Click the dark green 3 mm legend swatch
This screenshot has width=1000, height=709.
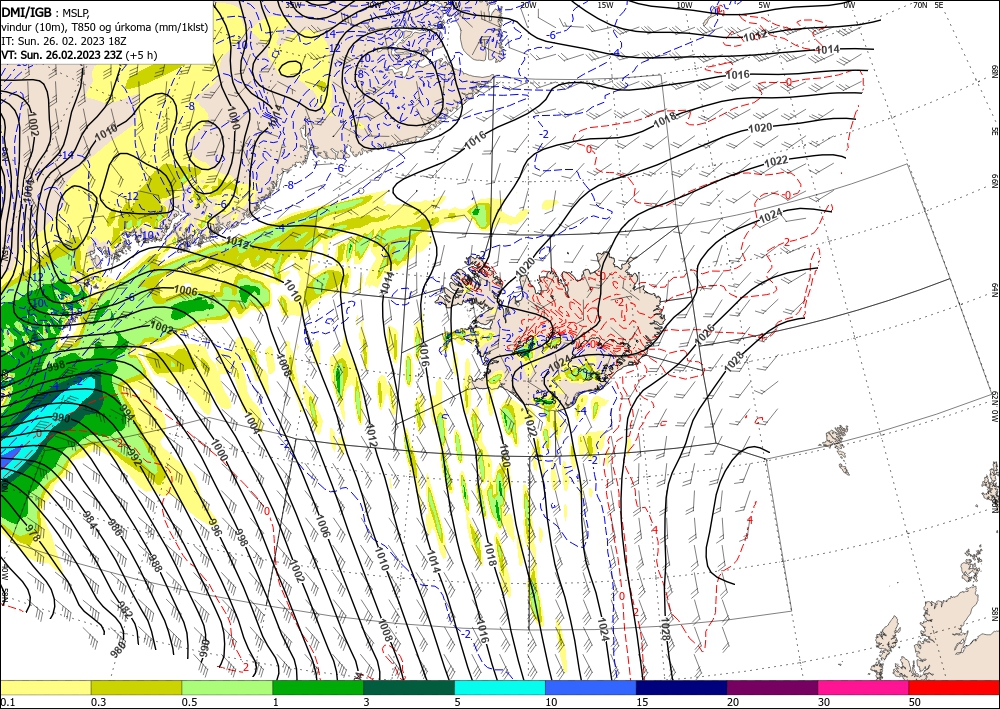tap(409, 687)
